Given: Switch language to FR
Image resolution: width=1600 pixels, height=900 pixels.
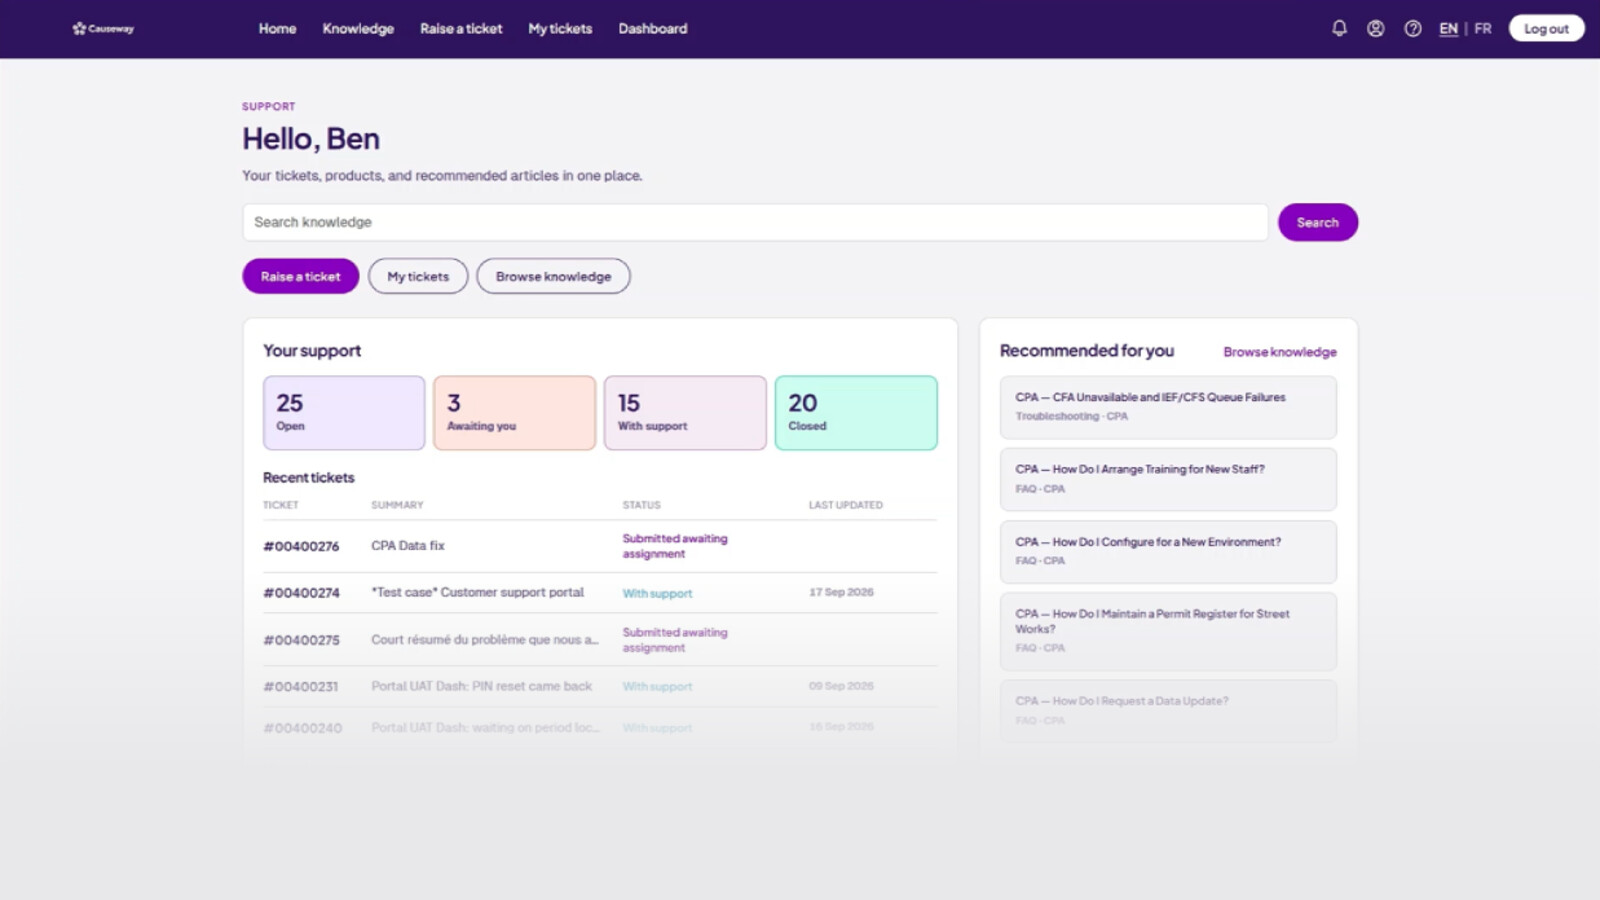Looking at the screenshot, I should [x=1483, y=28].
